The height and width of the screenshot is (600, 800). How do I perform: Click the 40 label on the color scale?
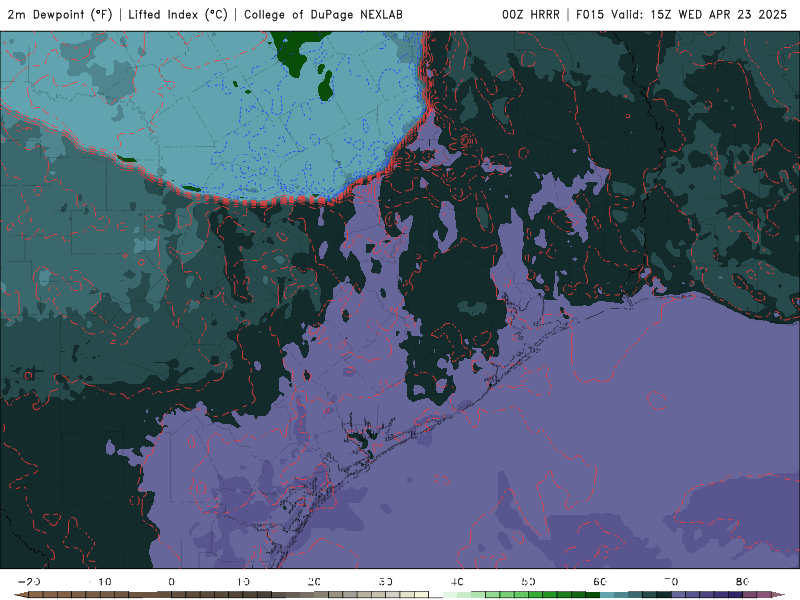click(457, 582)
